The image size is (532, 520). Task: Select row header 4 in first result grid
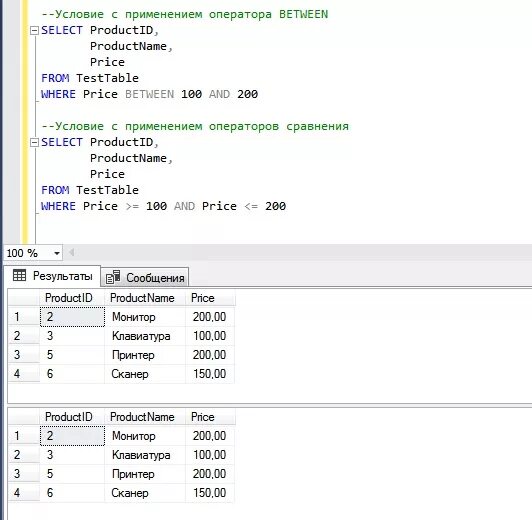pyautogui.click(x=24, y=374)
